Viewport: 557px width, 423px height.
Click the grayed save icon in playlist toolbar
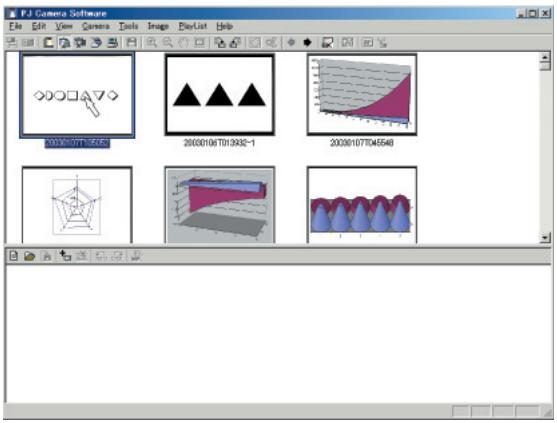[x=47, y=256]
